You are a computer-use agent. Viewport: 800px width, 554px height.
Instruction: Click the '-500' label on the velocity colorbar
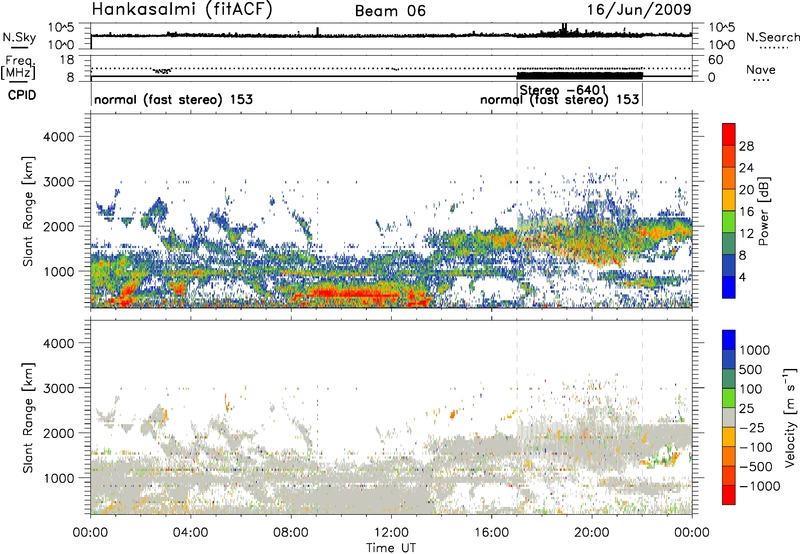(x=756, y=467)
